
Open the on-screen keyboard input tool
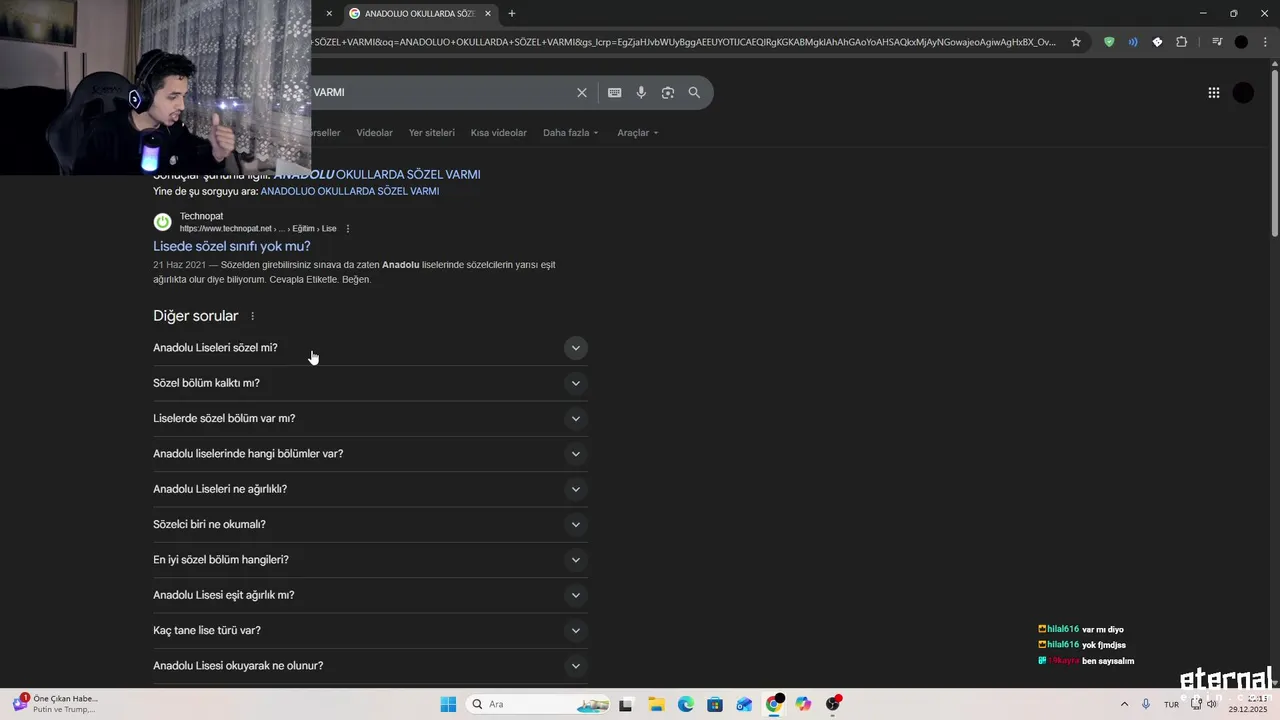(x=614, y=92)
